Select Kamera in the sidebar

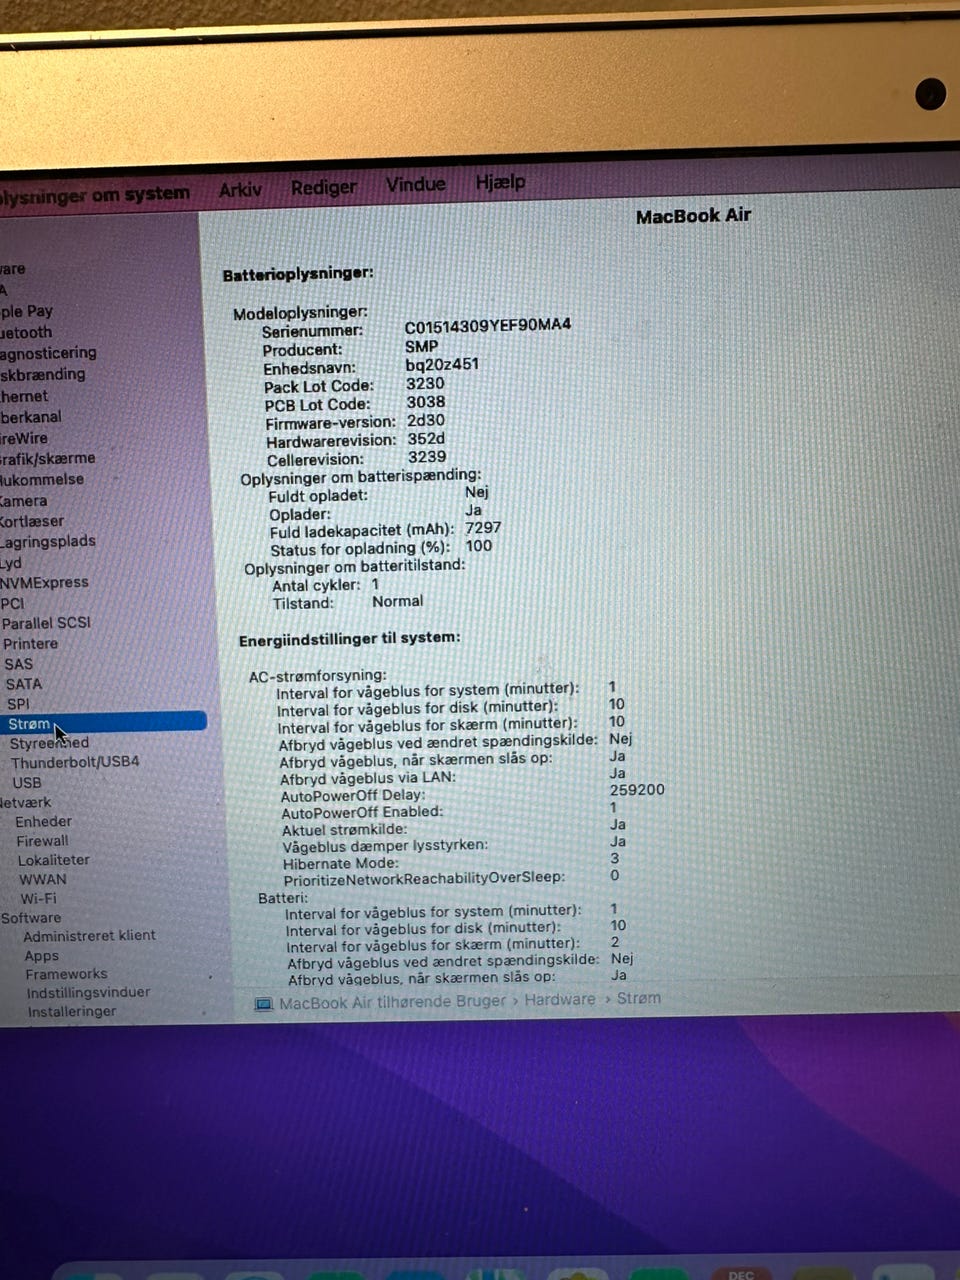pyautogui.click(x=23, y=501)
